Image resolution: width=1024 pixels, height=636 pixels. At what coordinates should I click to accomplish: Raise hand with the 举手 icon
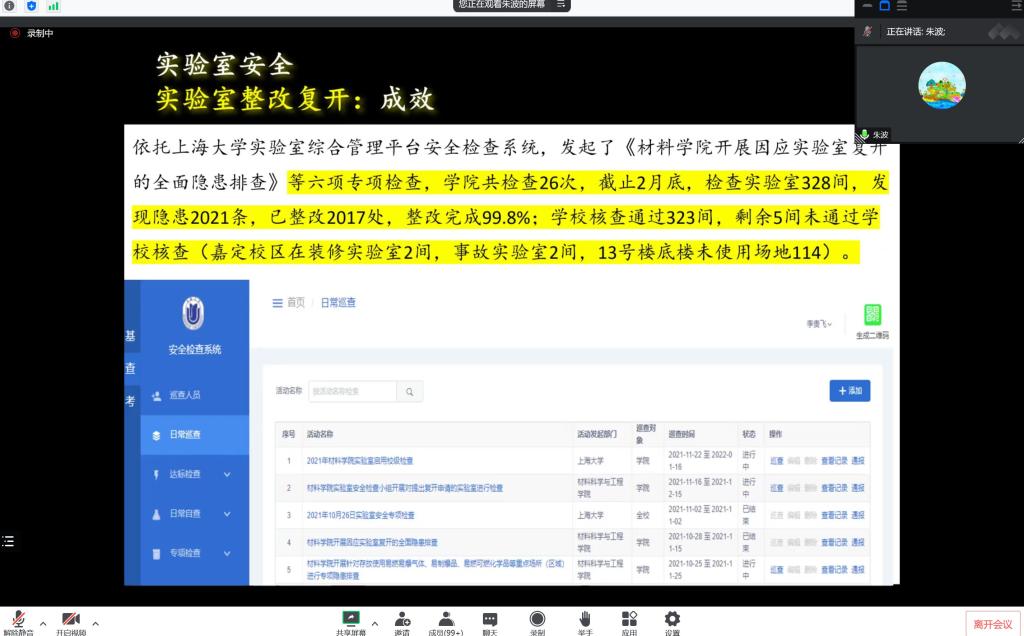tap(584, 620)
